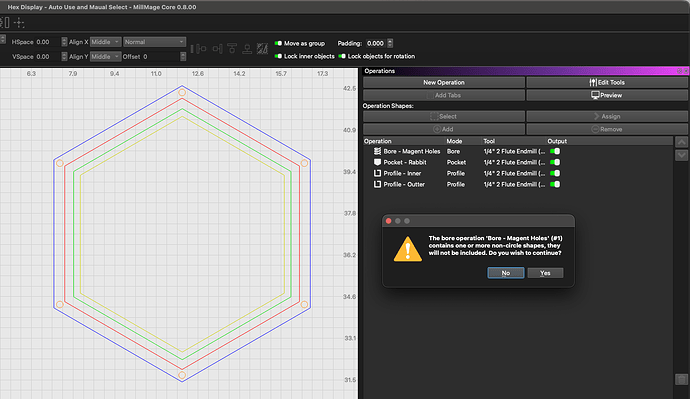The image size is (690, 399).
Task: Toggle output for Profile - Inner
Action: (x=555, y=173)
